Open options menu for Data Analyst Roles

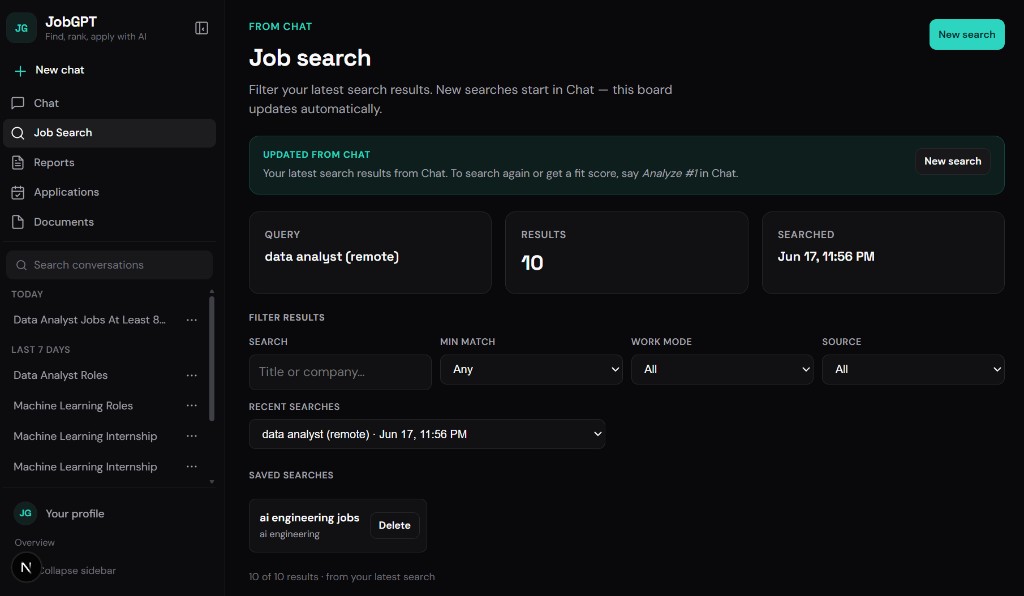coord(191,375)
